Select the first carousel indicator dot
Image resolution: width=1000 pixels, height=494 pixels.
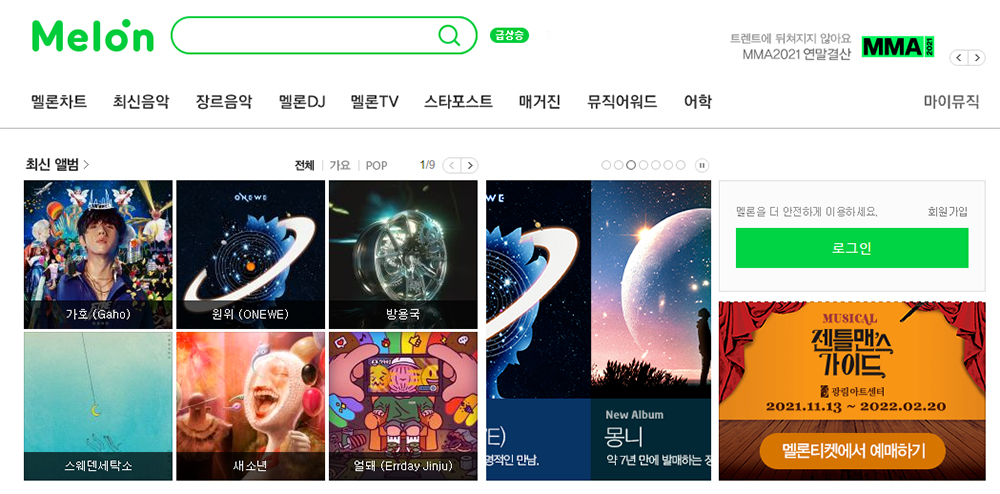[607, 165]
